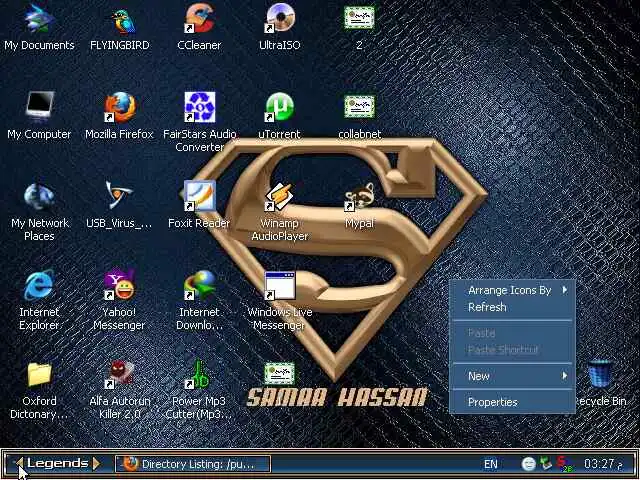Click the red S tray icon
640x480 pixels.
pyautogui.click(x=564, y=464)
